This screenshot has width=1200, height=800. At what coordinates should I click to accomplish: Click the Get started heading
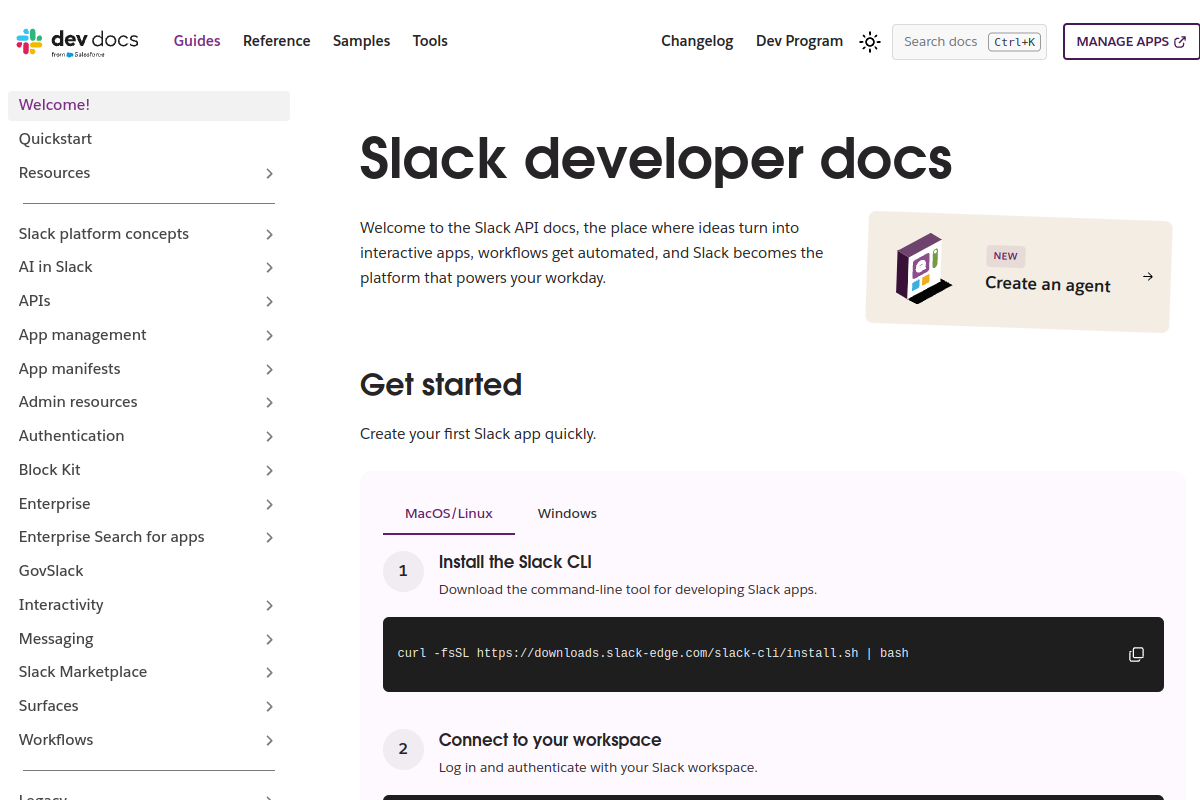441,385
